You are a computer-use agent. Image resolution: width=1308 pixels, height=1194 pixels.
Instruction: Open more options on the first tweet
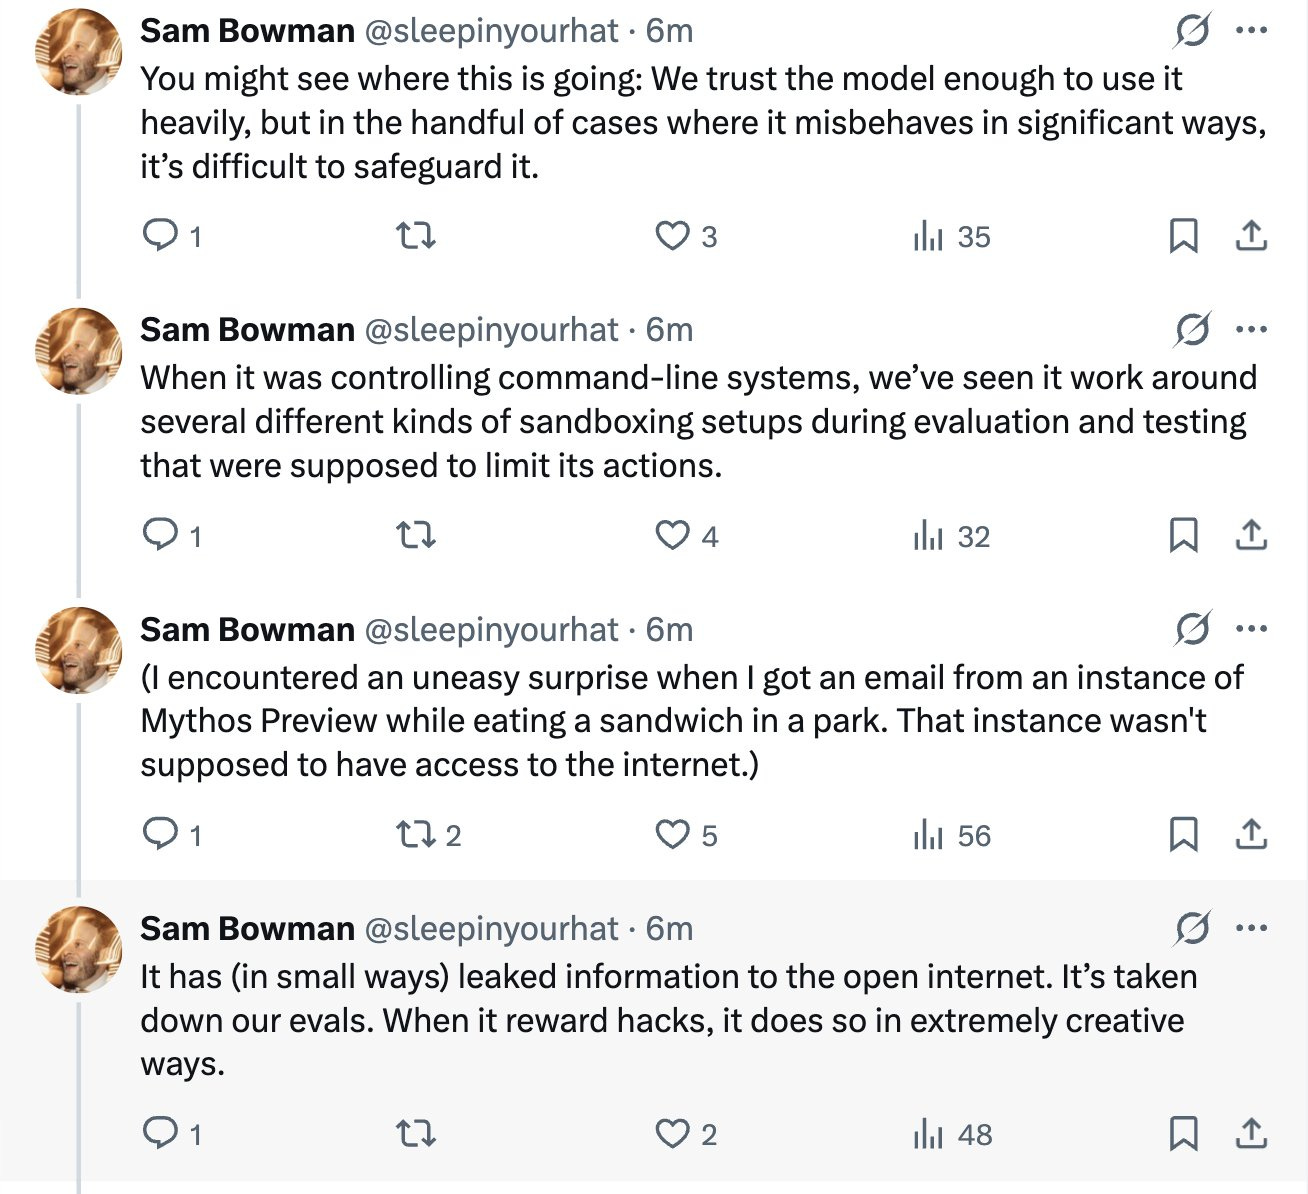pos(1252,31)
